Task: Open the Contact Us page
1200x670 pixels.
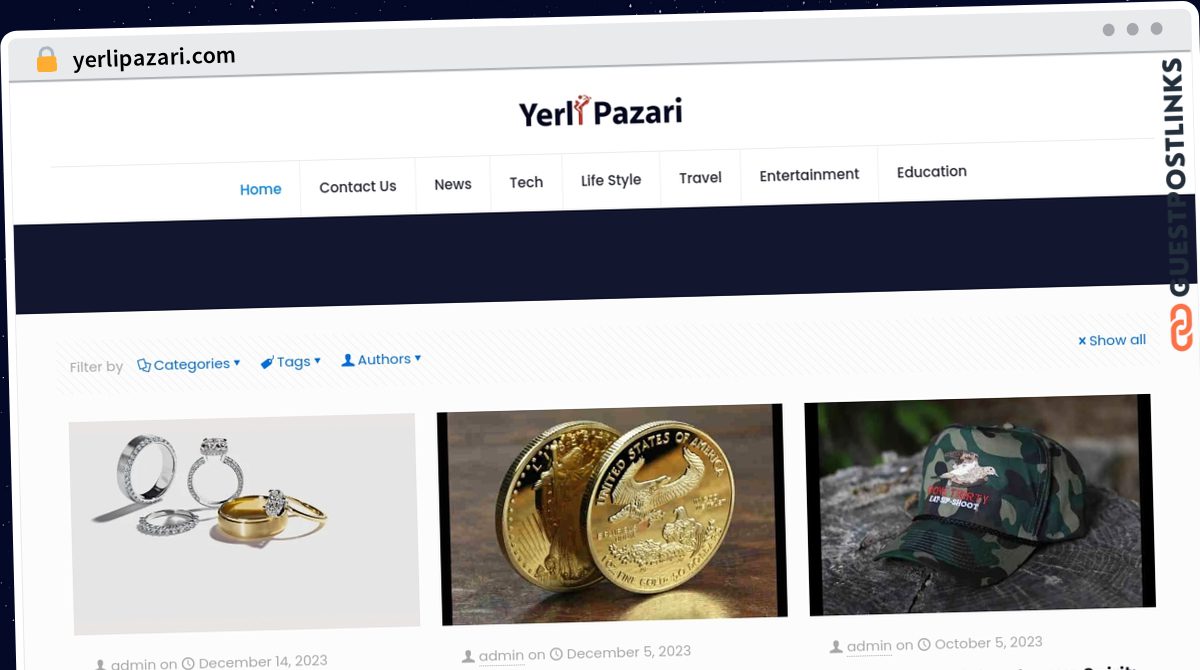Action: (x=358, y=186)
